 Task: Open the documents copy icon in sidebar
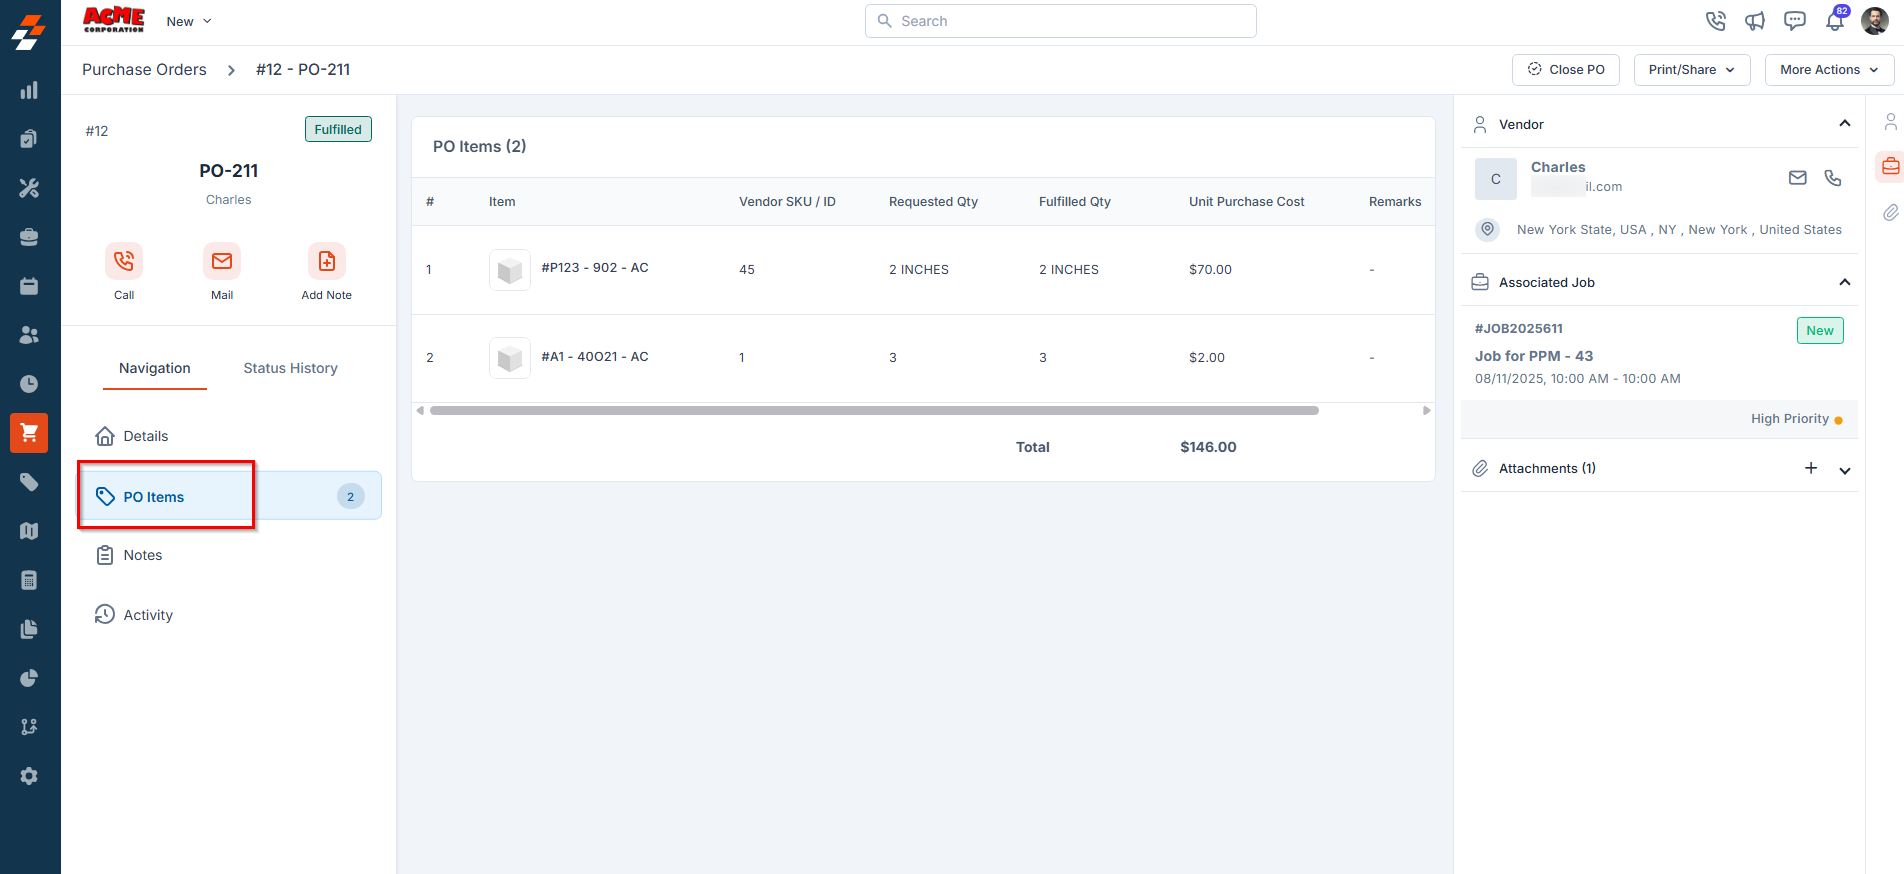point(29,629)
